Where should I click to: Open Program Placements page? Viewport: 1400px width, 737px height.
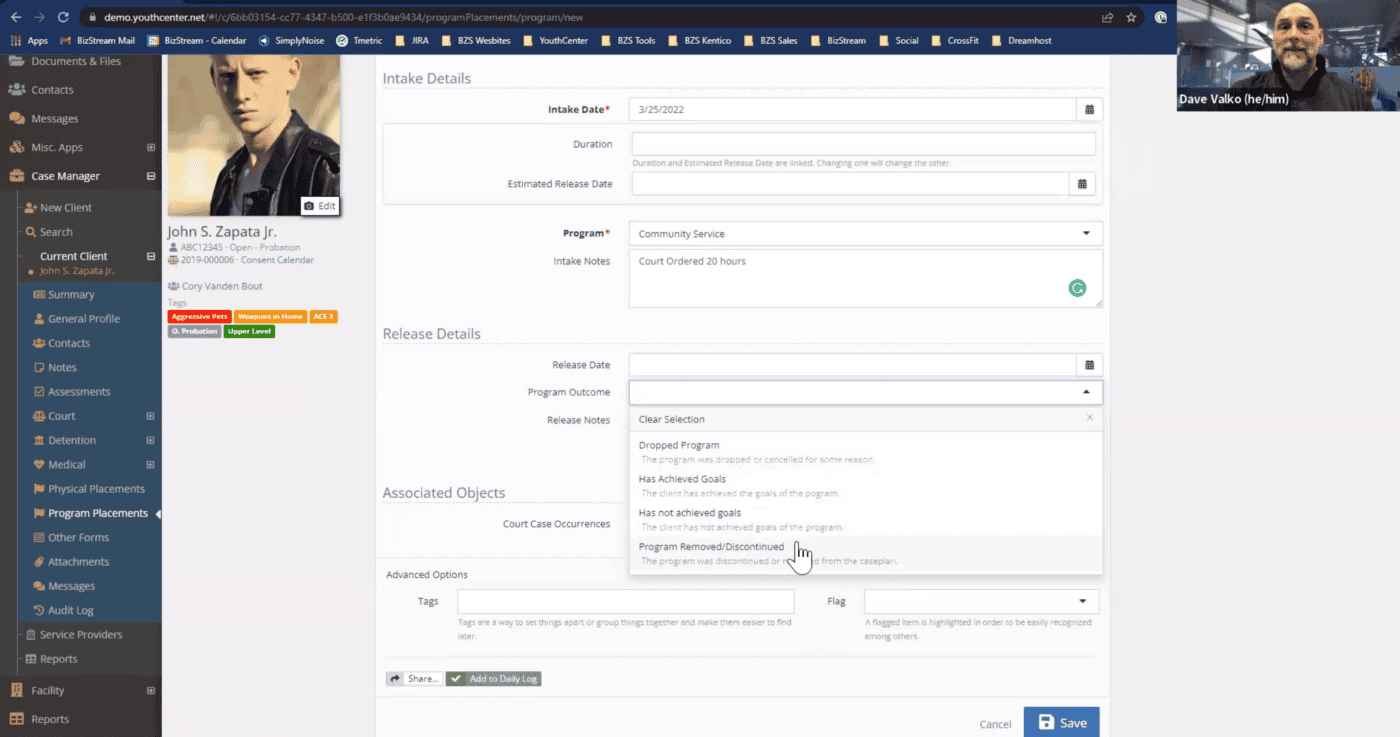97,513
